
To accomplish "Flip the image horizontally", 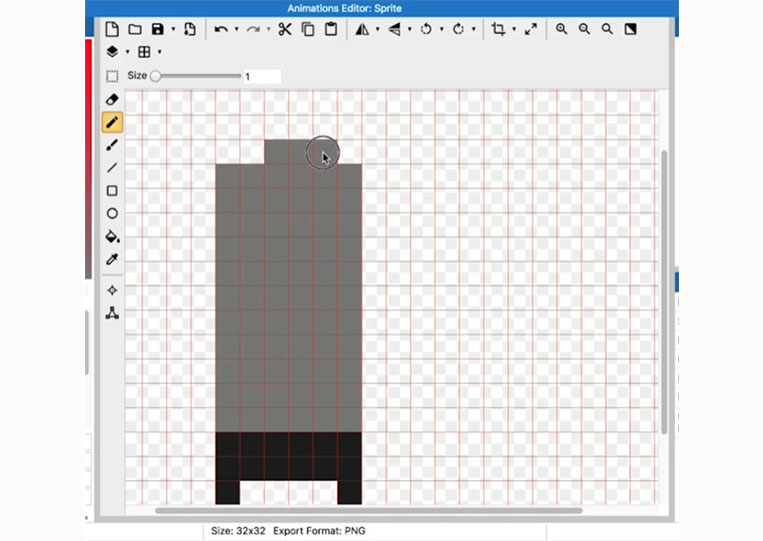I will pos(362,29).
